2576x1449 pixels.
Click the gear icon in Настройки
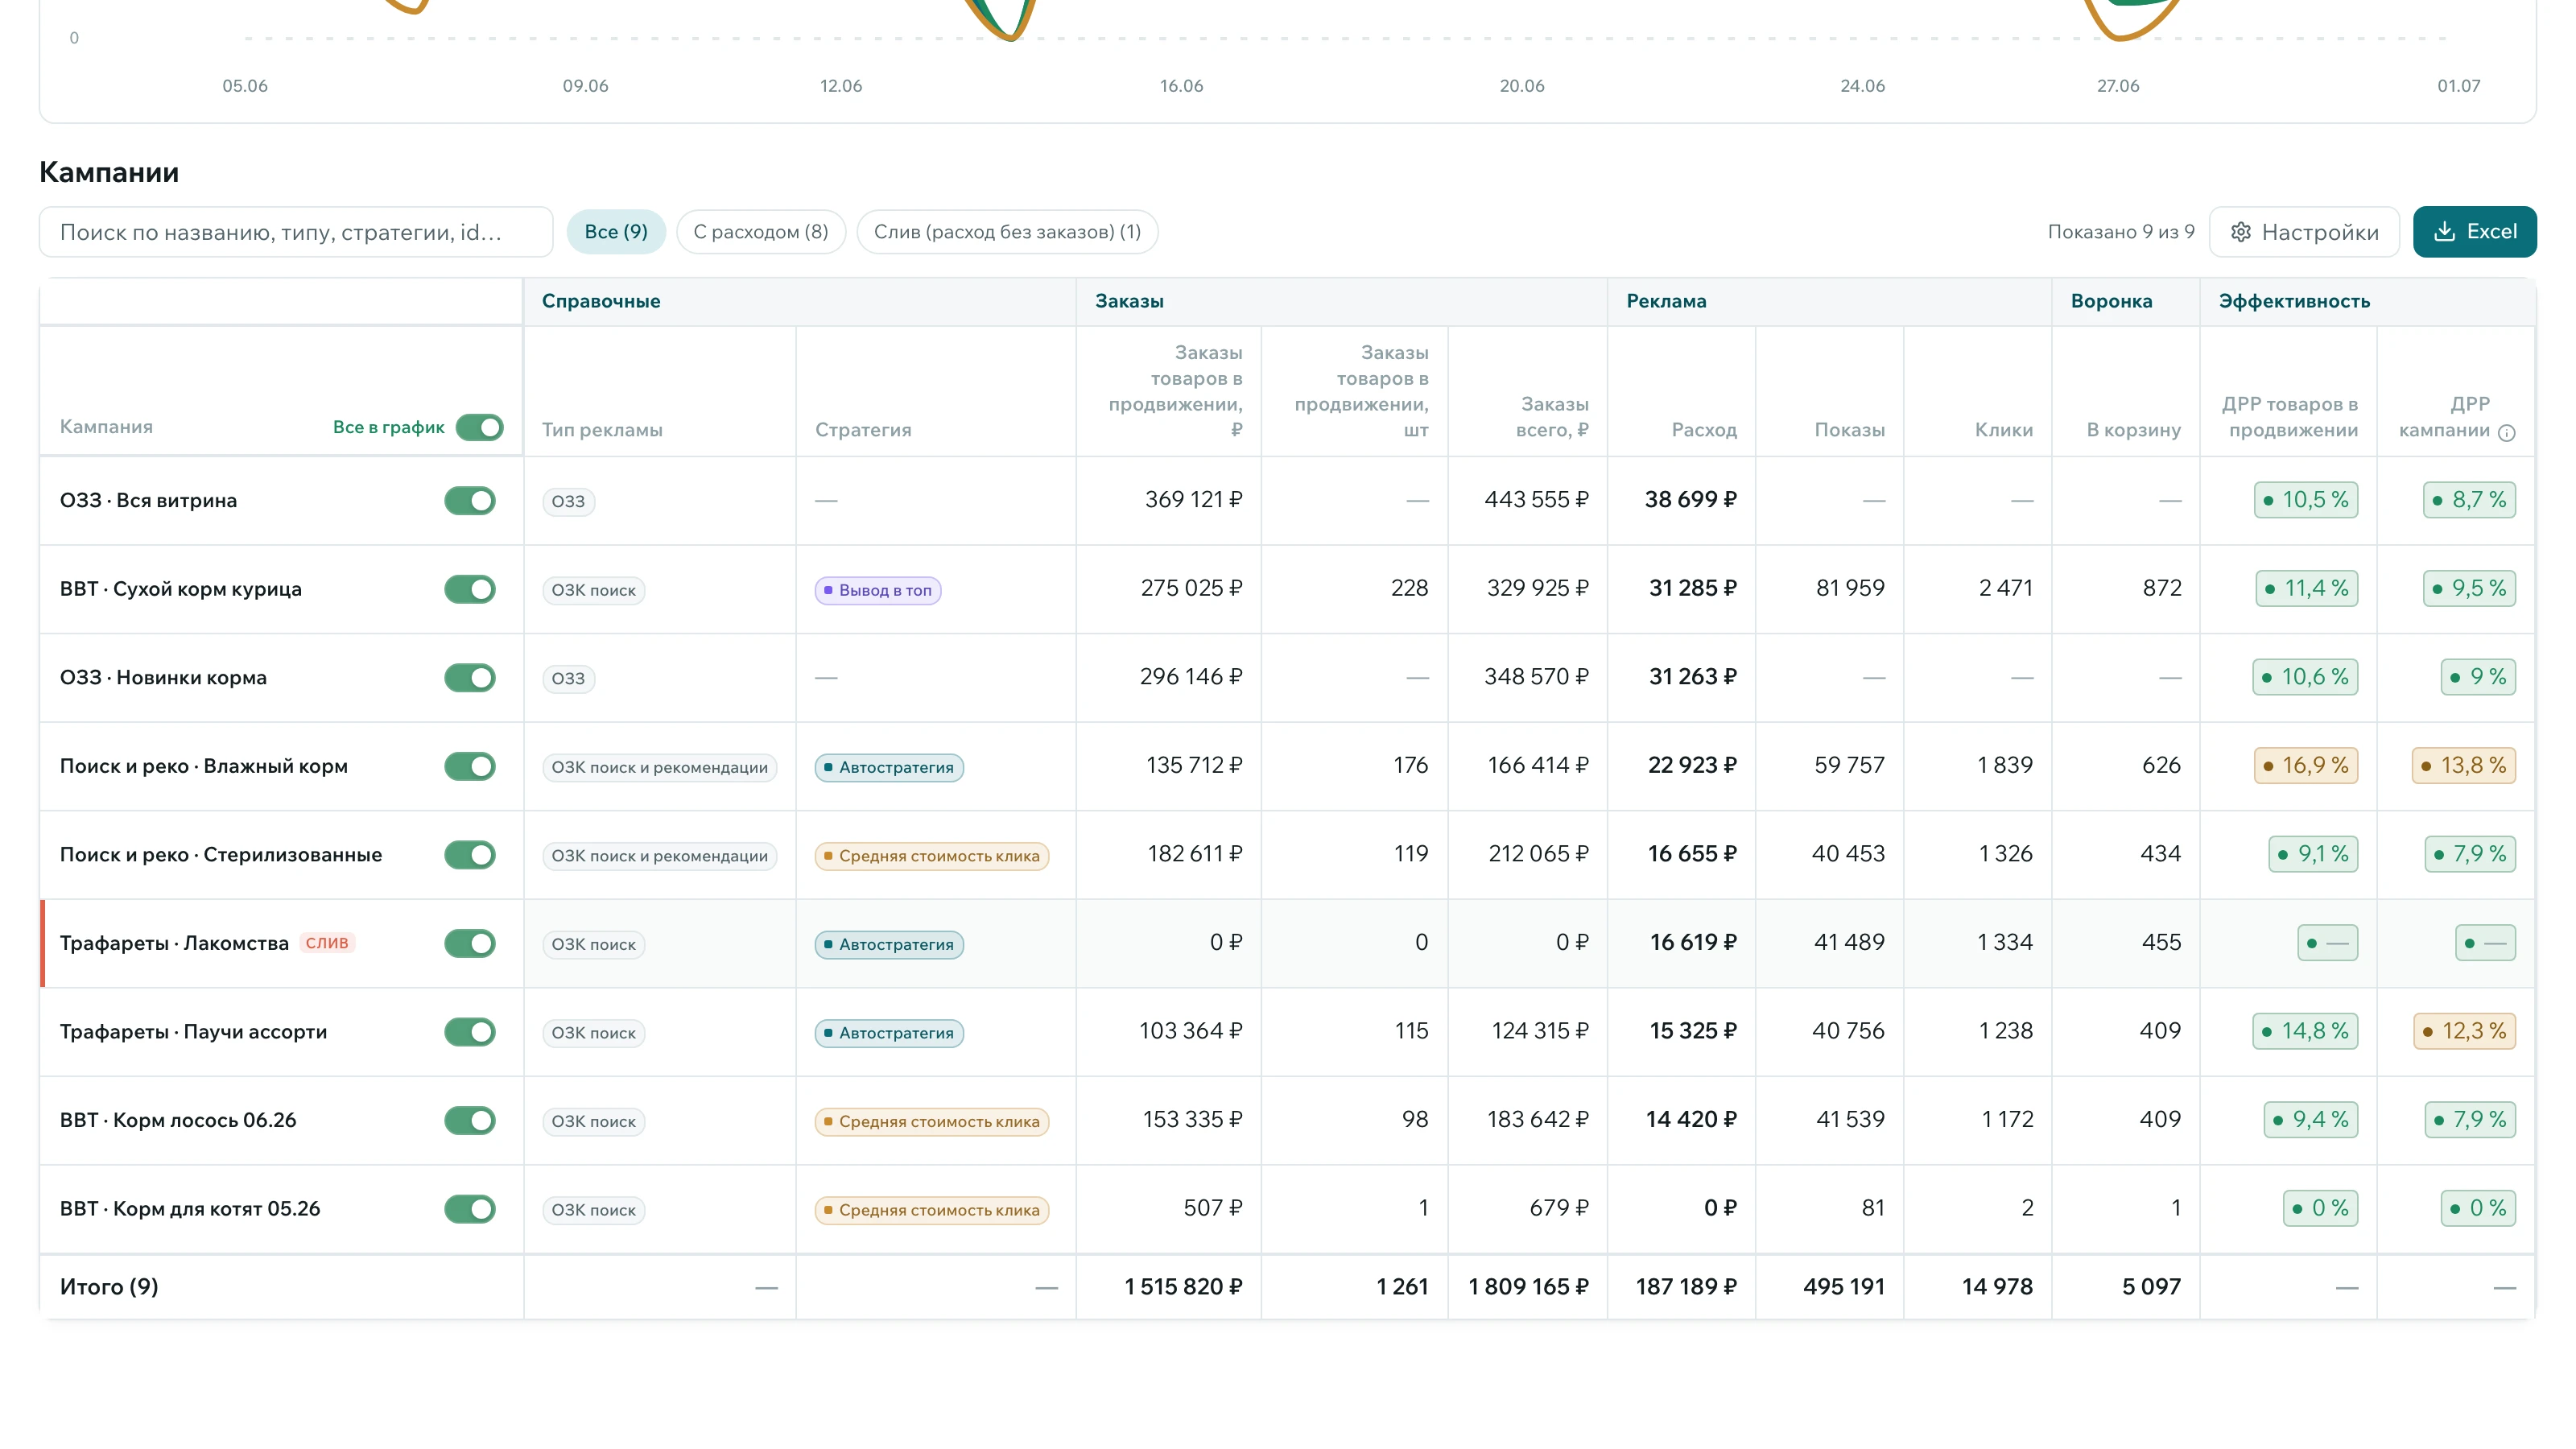(2241, 232)
